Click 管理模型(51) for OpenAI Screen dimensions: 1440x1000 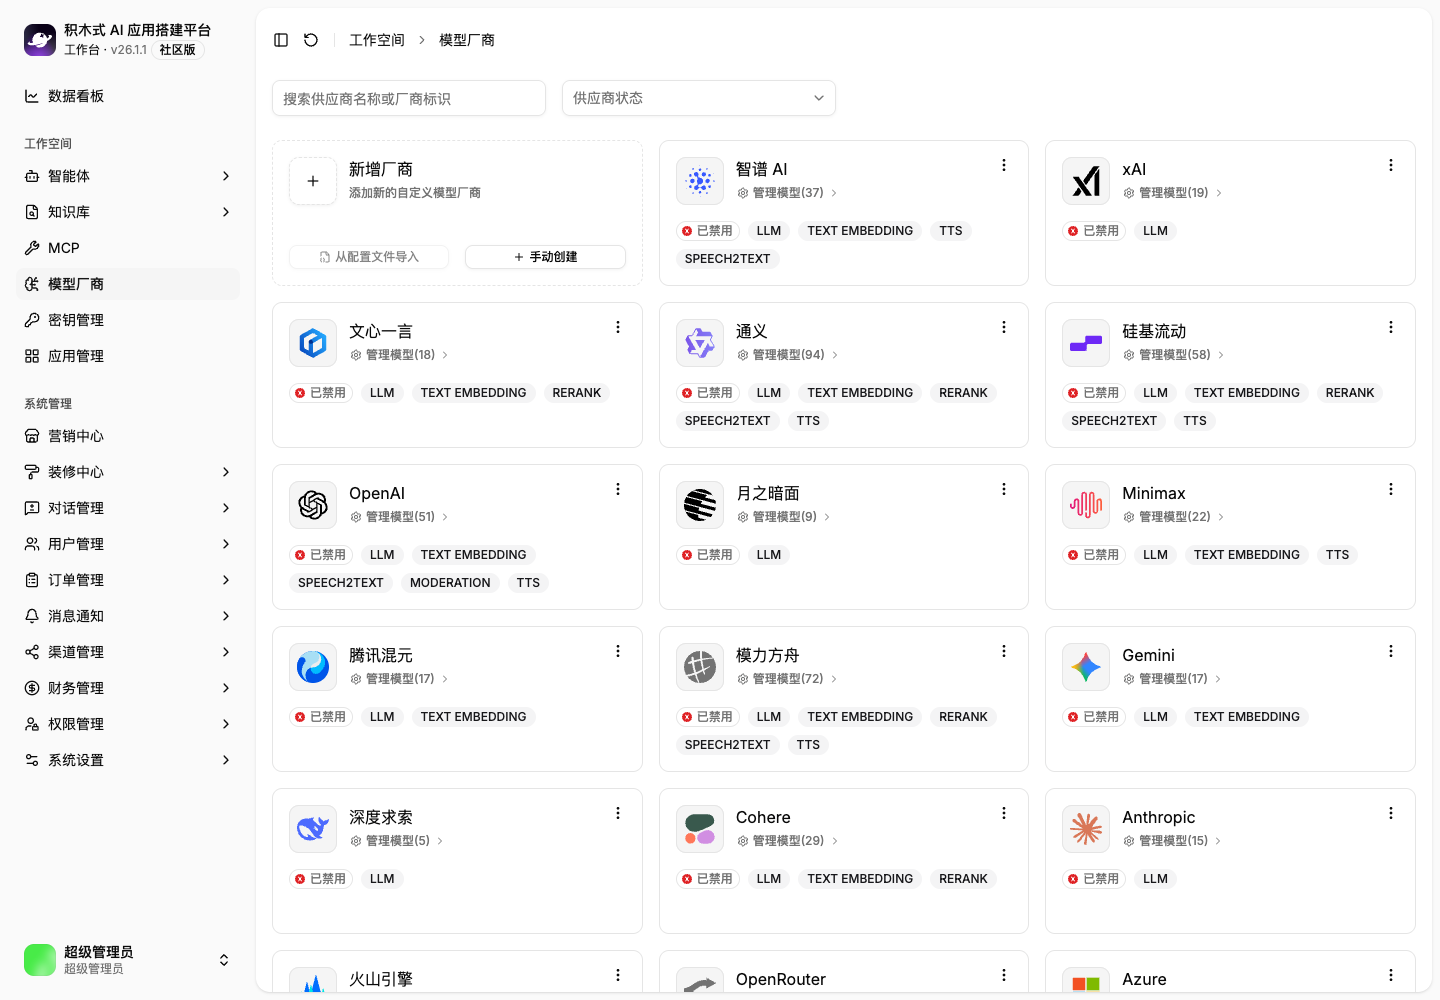click(400, 517)
